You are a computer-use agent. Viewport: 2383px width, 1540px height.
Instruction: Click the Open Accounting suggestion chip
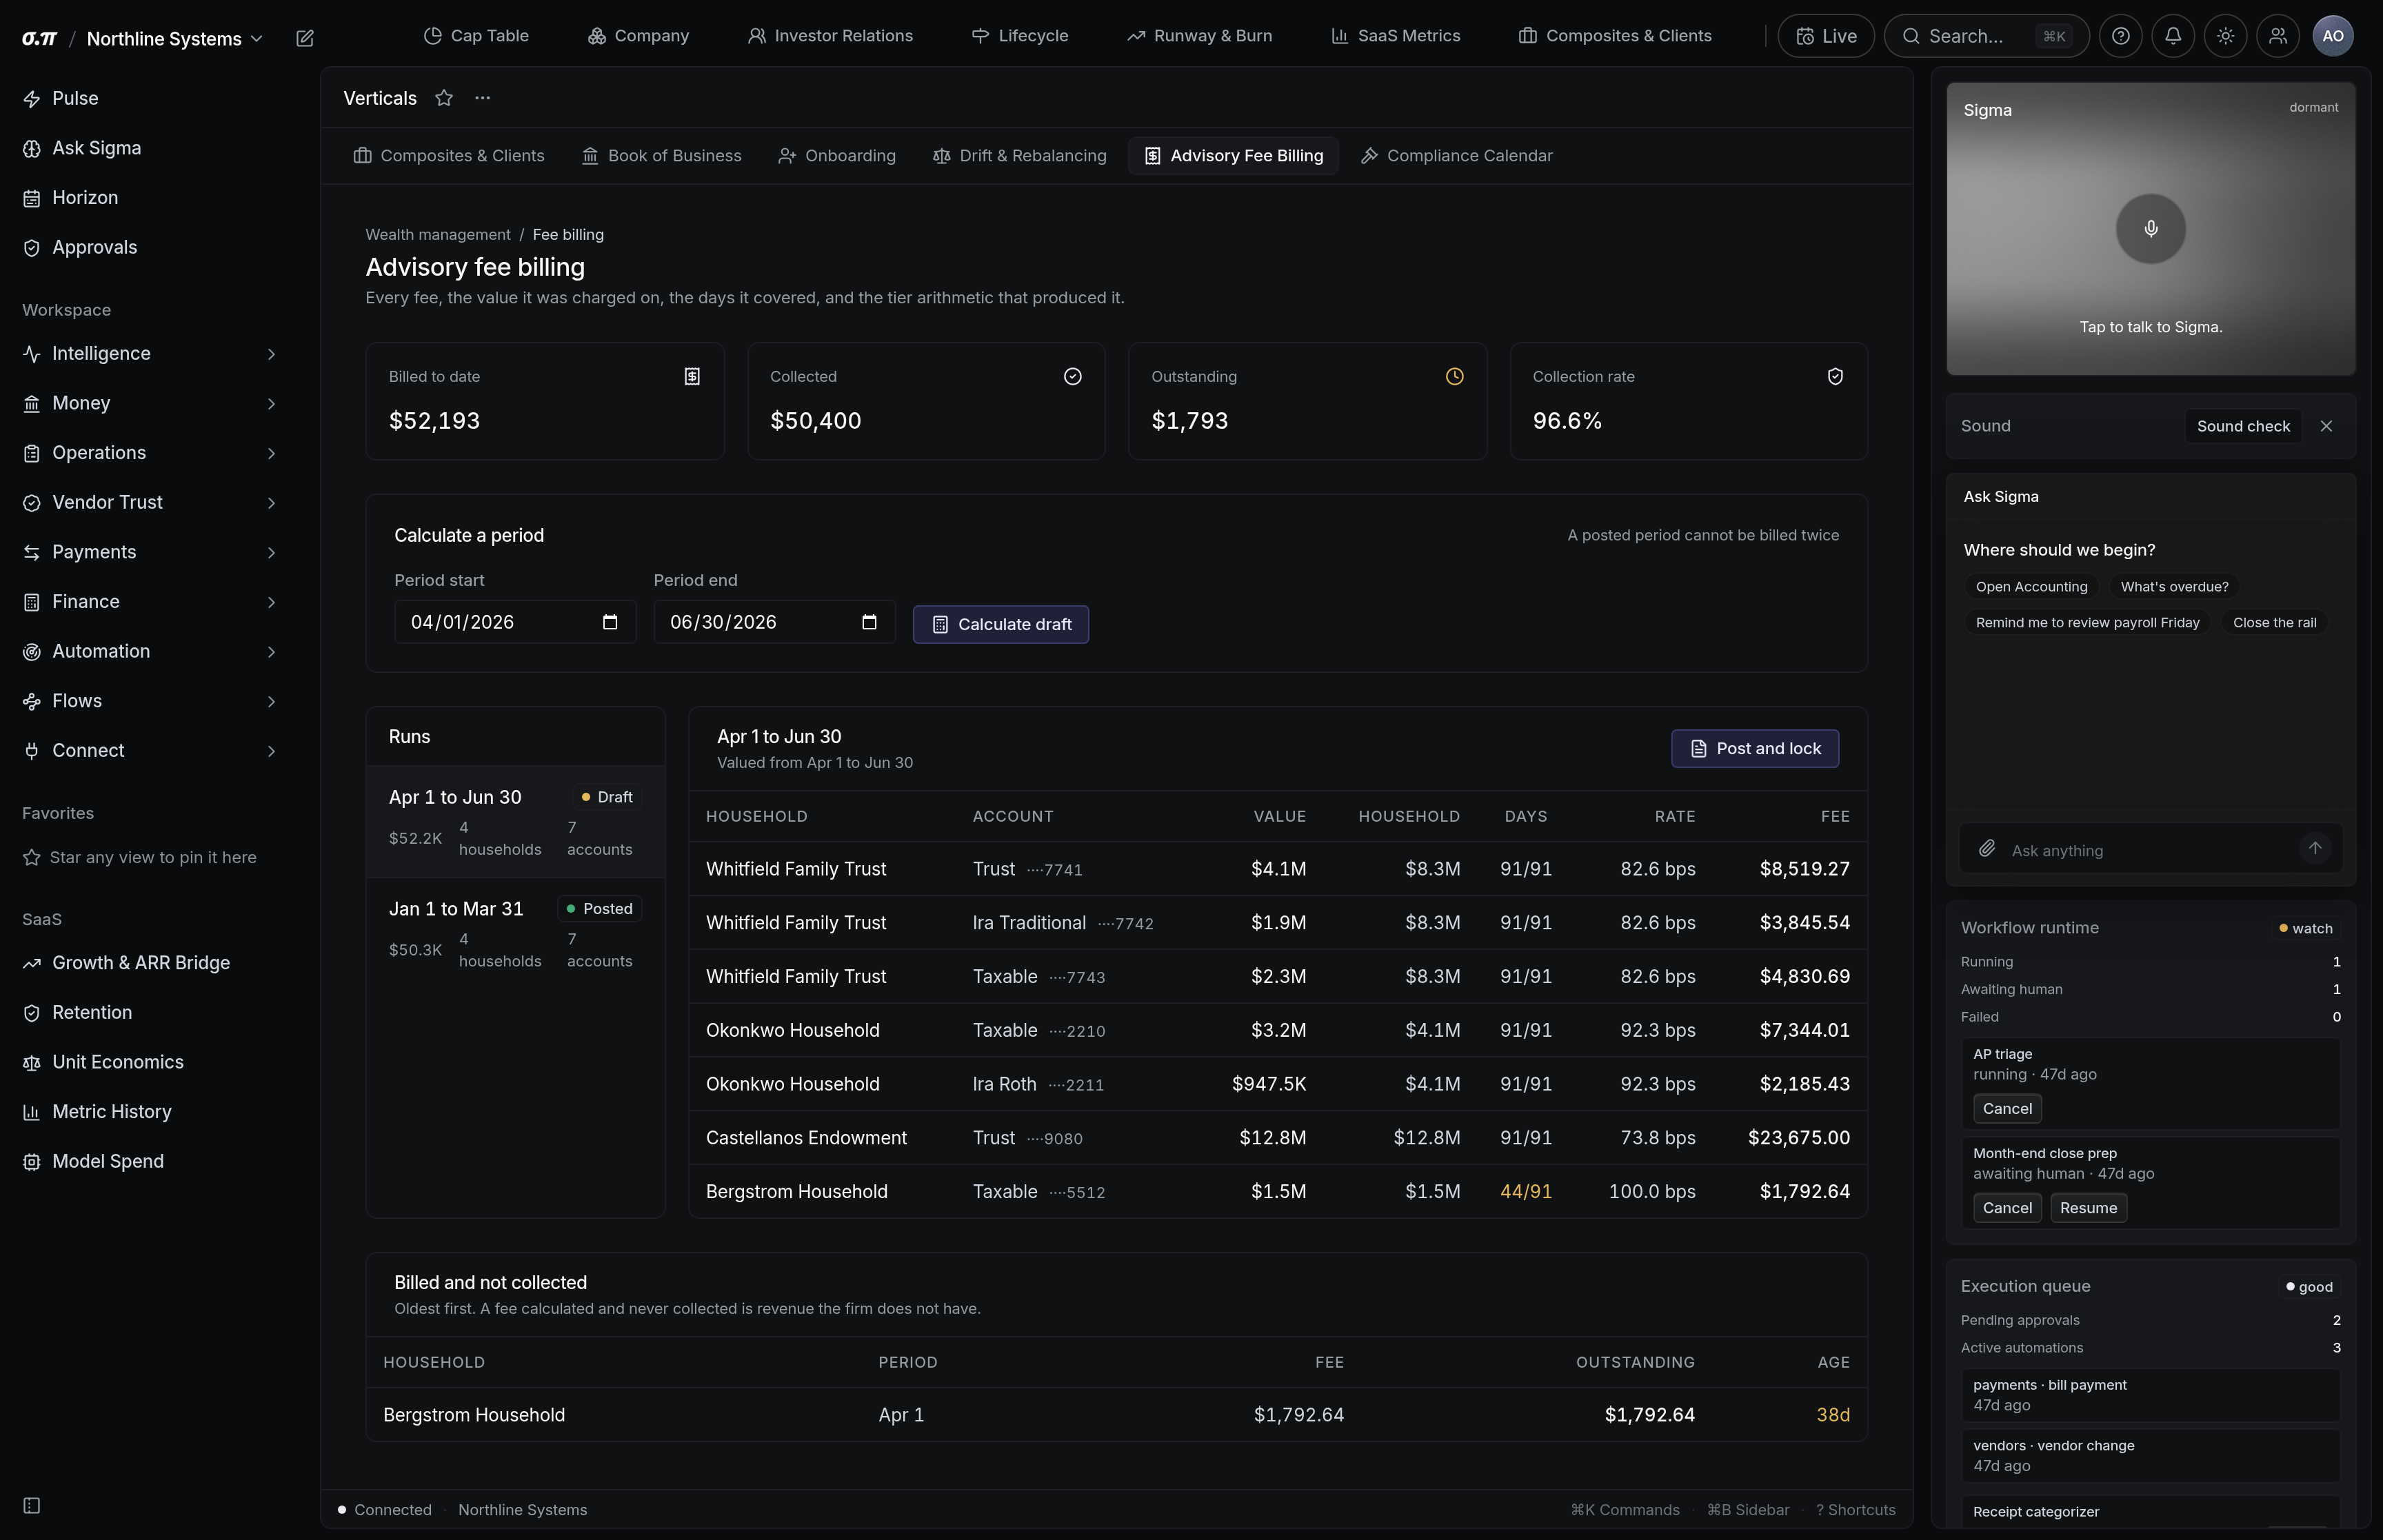tap(2031, 587)
